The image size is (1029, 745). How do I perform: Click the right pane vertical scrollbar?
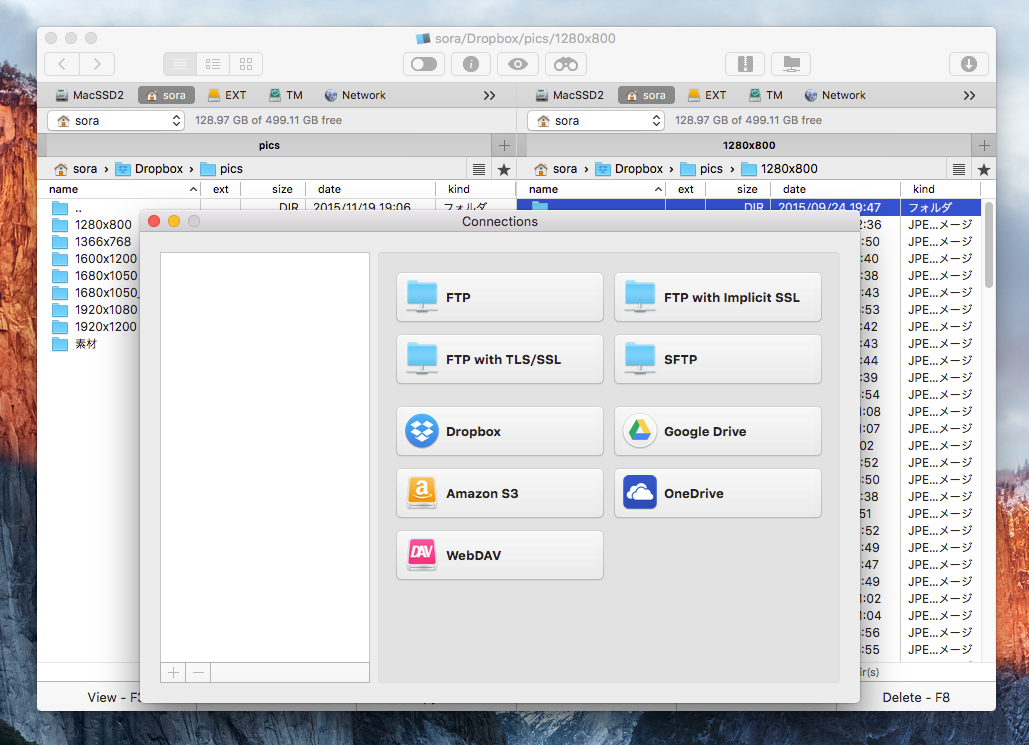pyautogui.click(x=989, y=240)
